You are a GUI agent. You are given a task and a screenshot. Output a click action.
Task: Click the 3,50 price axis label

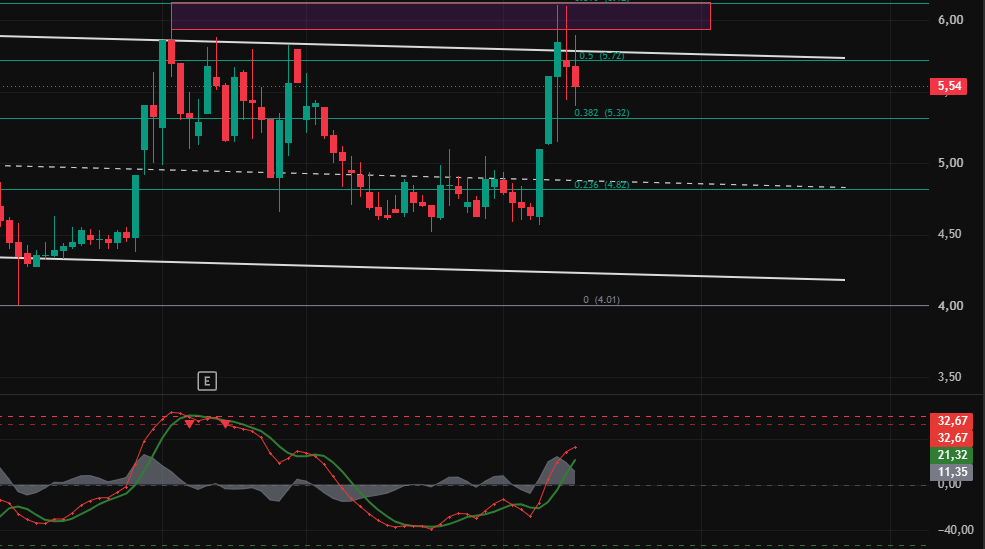[x=949, y=377]
